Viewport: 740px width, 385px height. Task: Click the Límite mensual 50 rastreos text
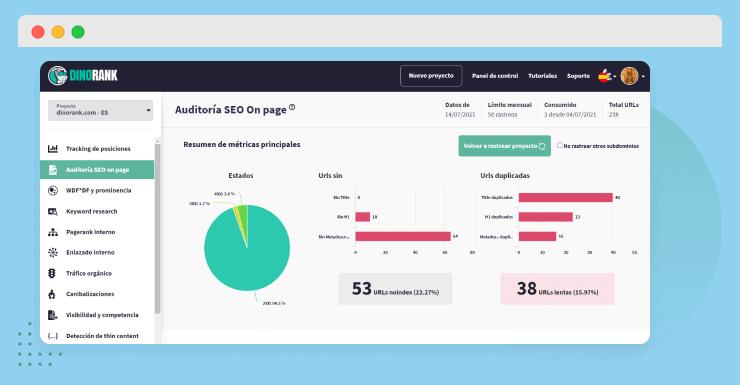click(509, 109)
